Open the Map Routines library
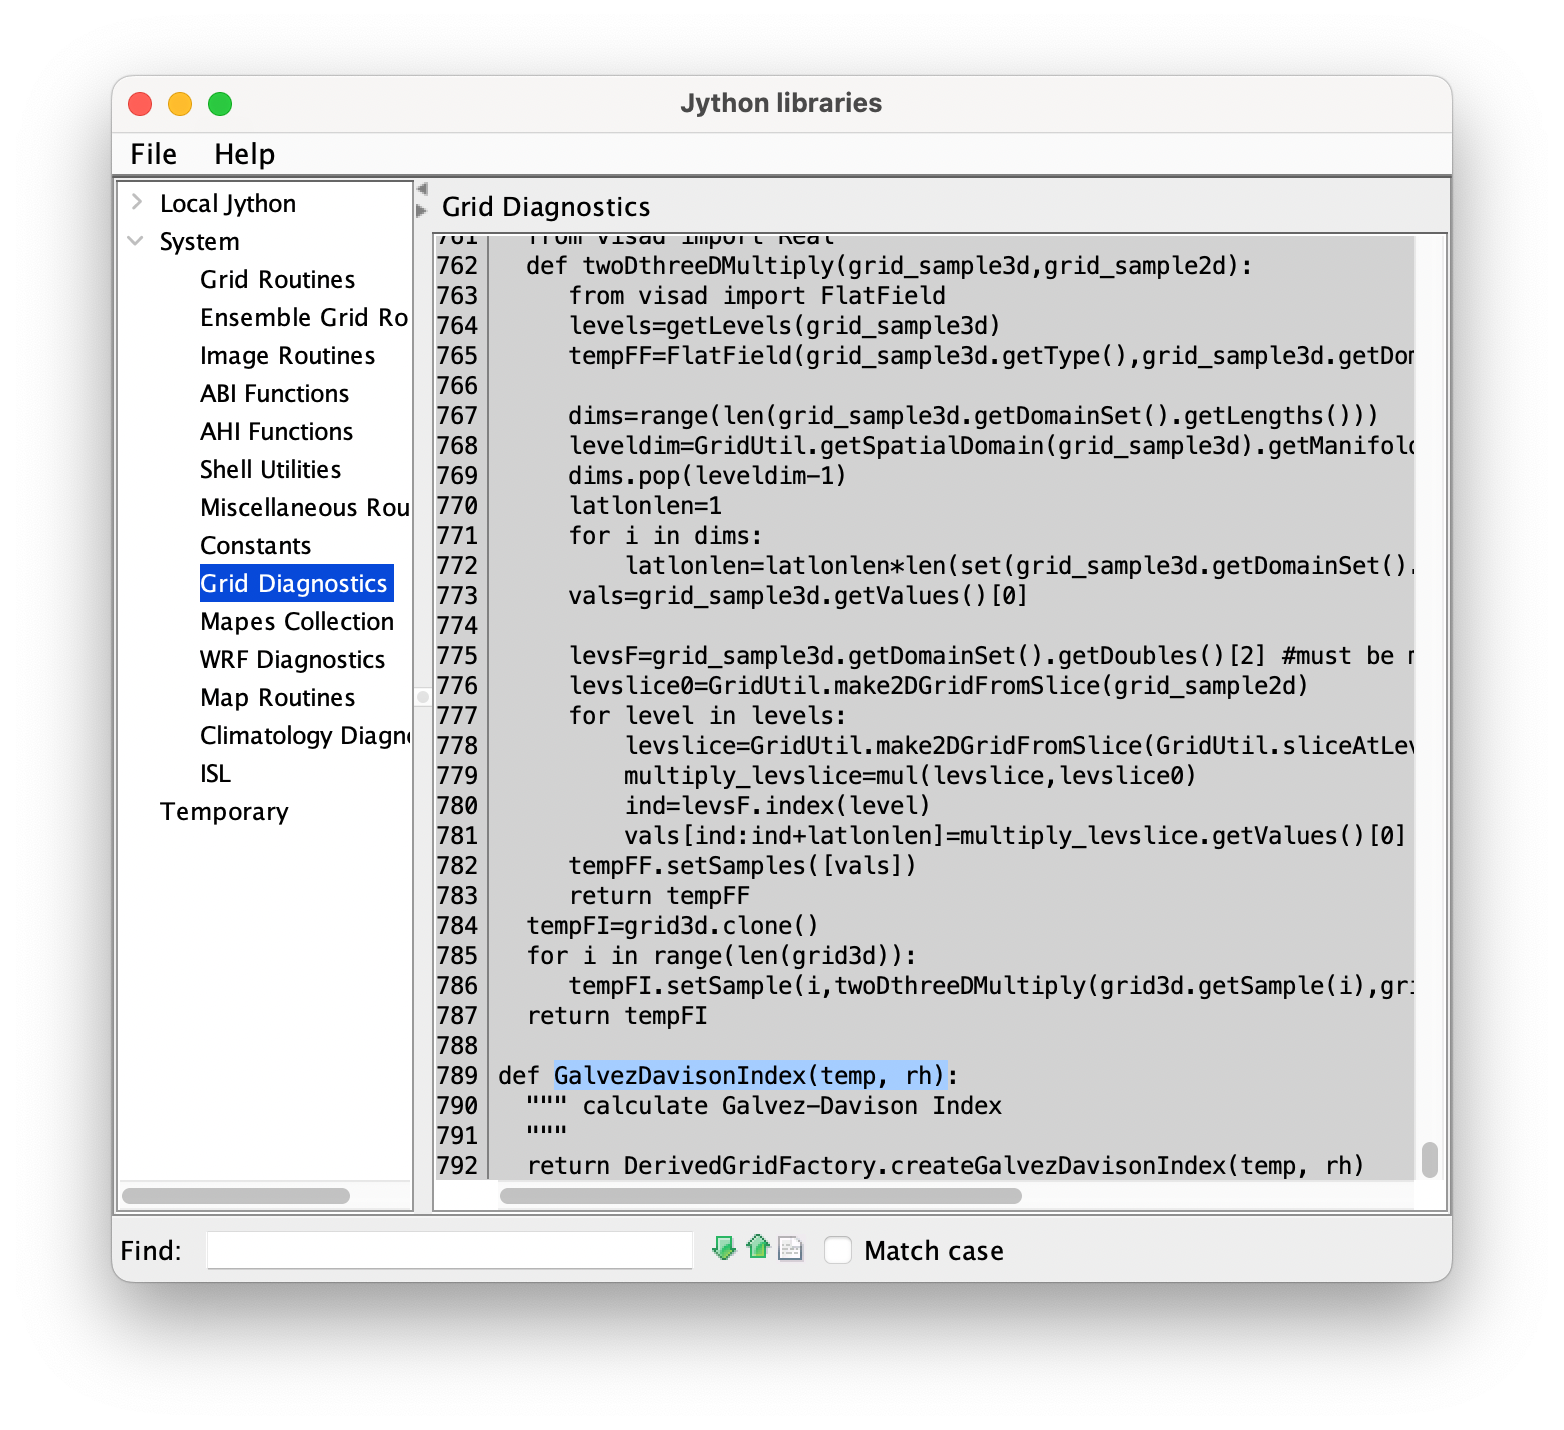Viewport: 1564px width, 1430px height. point(277,697)
